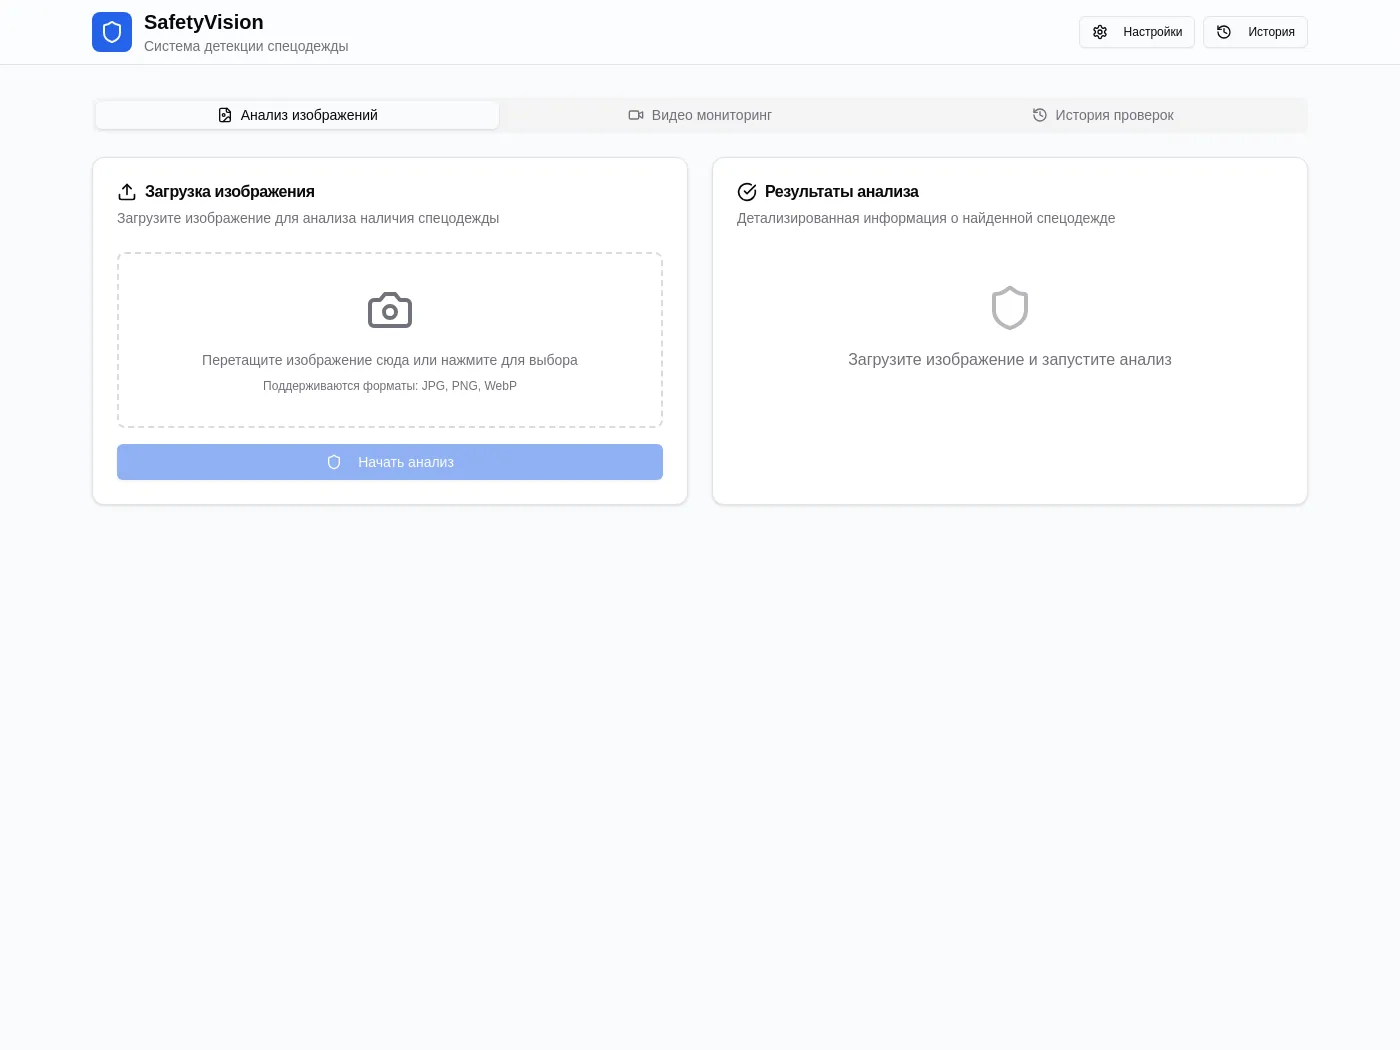Viewport: 1400px width, 1050px height.
Task: Click the blue SafetyVision shield logo
Action: 112,32
